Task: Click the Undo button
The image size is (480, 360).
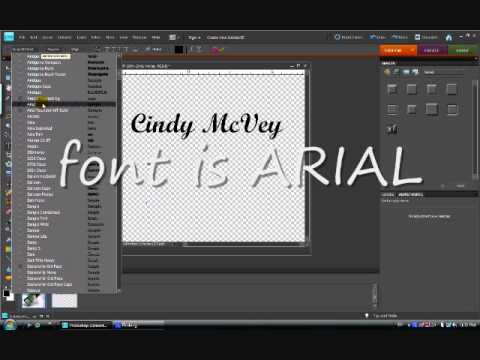Action: point(378,37)
